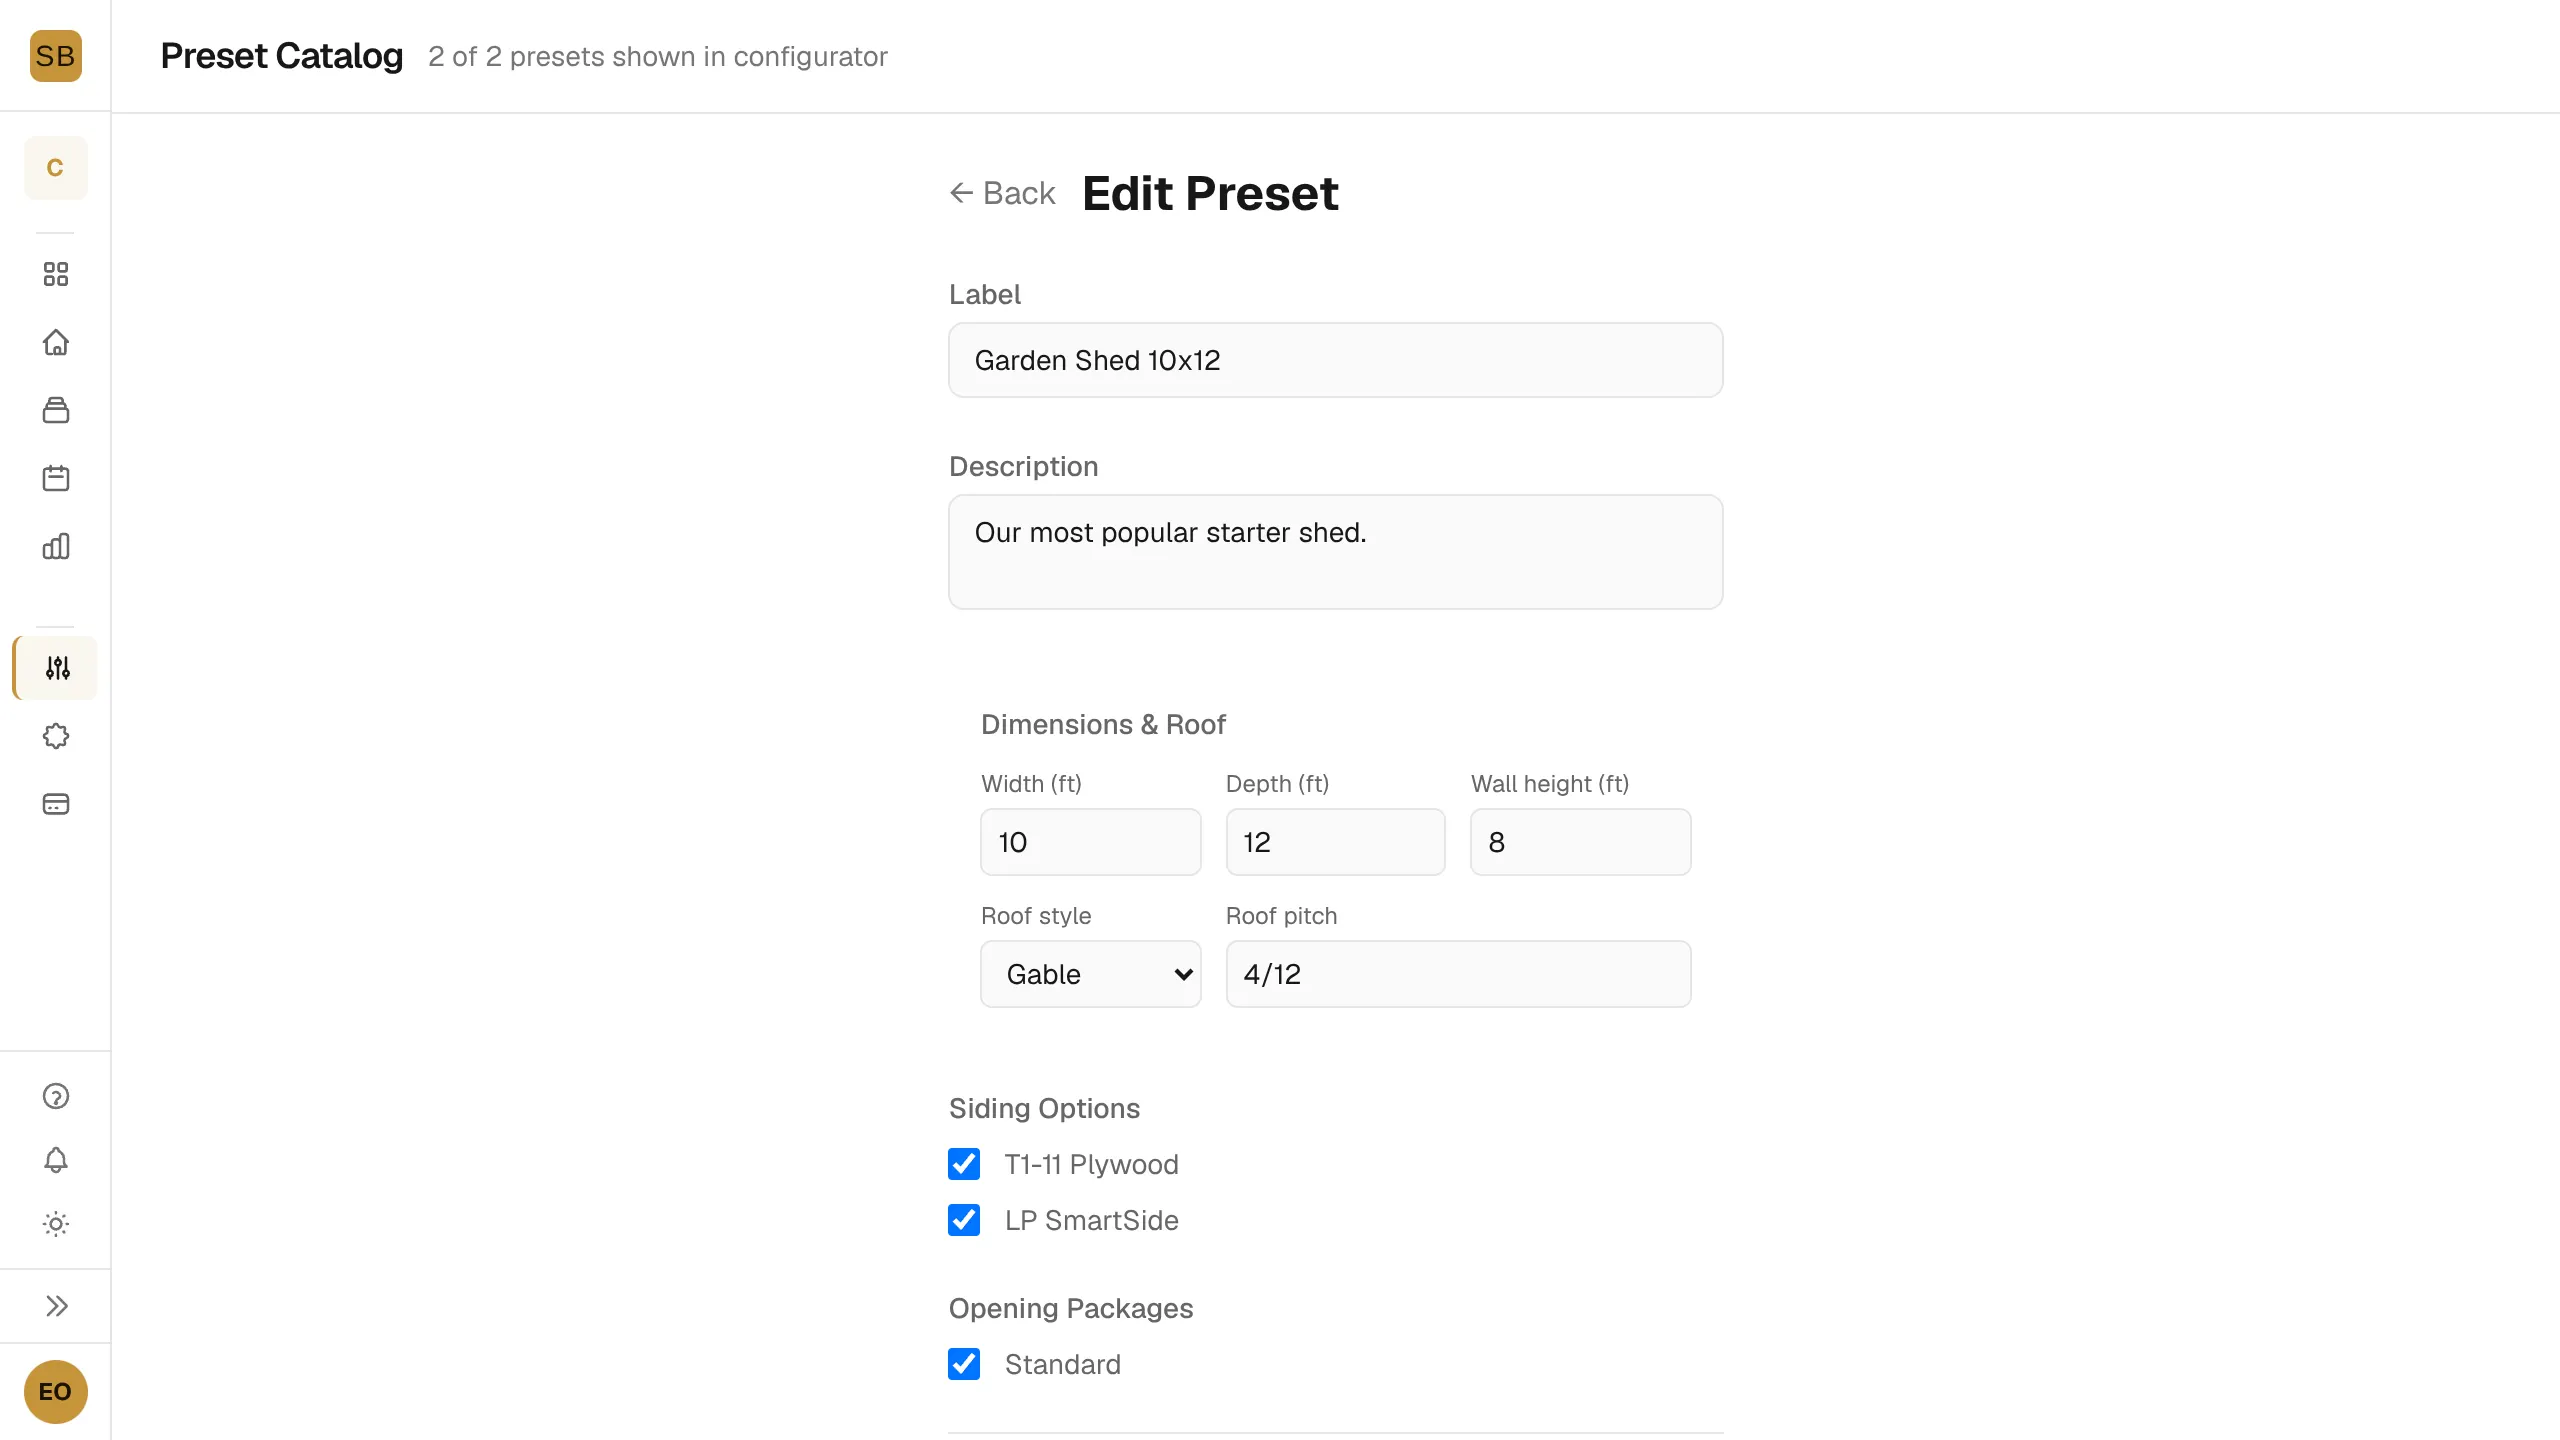Click the Label input field

(1335, 360)
